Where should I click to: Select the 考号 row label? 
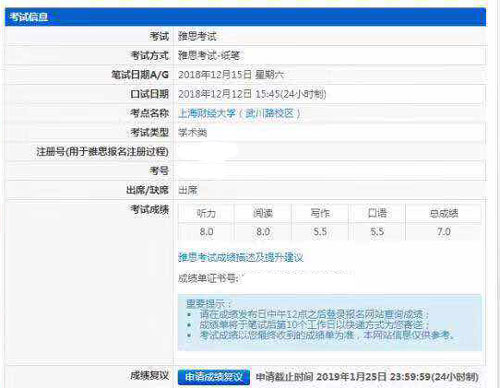[x=159, y=171]
